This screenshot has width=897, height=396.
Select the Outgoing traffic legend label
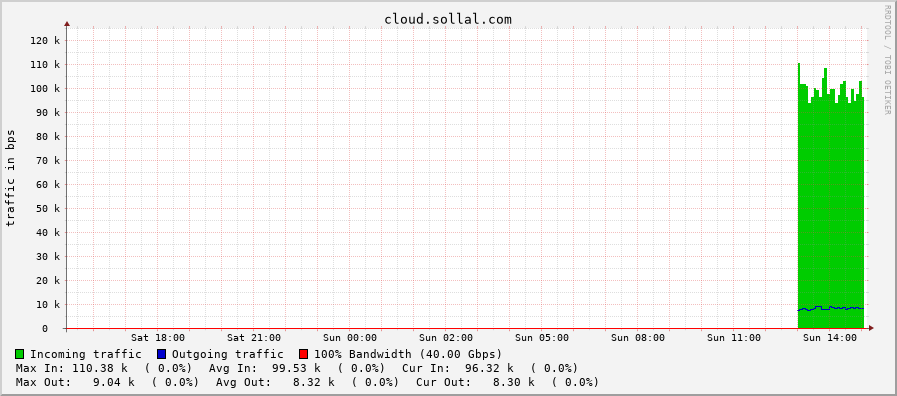point(228,354)
